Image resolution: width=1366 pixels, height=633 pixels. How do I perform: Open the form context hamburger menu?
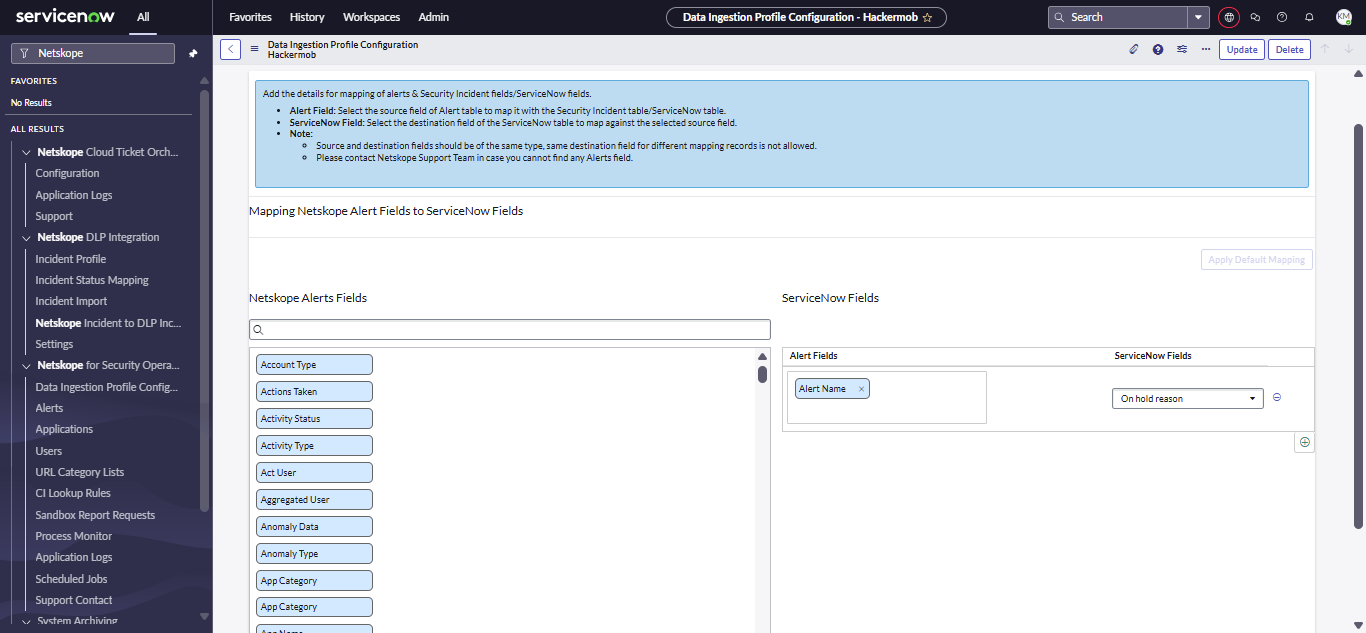(255, 49)
